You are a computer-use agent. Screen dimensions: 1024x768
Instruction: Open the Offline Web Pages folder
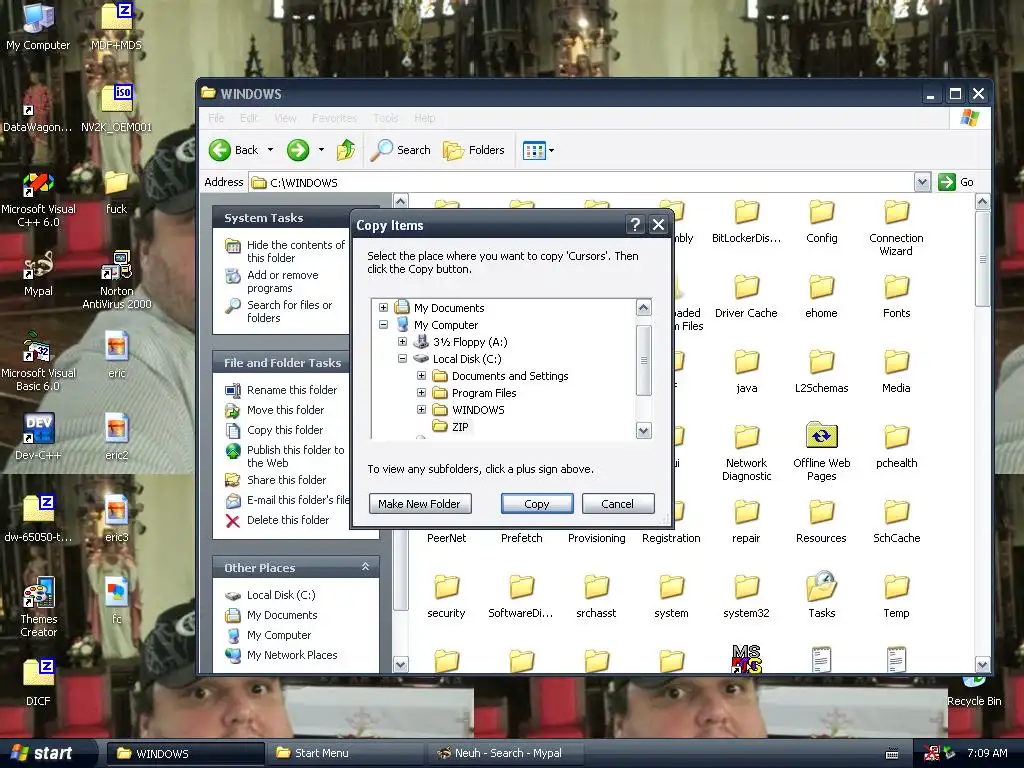(x=822, y=451)
